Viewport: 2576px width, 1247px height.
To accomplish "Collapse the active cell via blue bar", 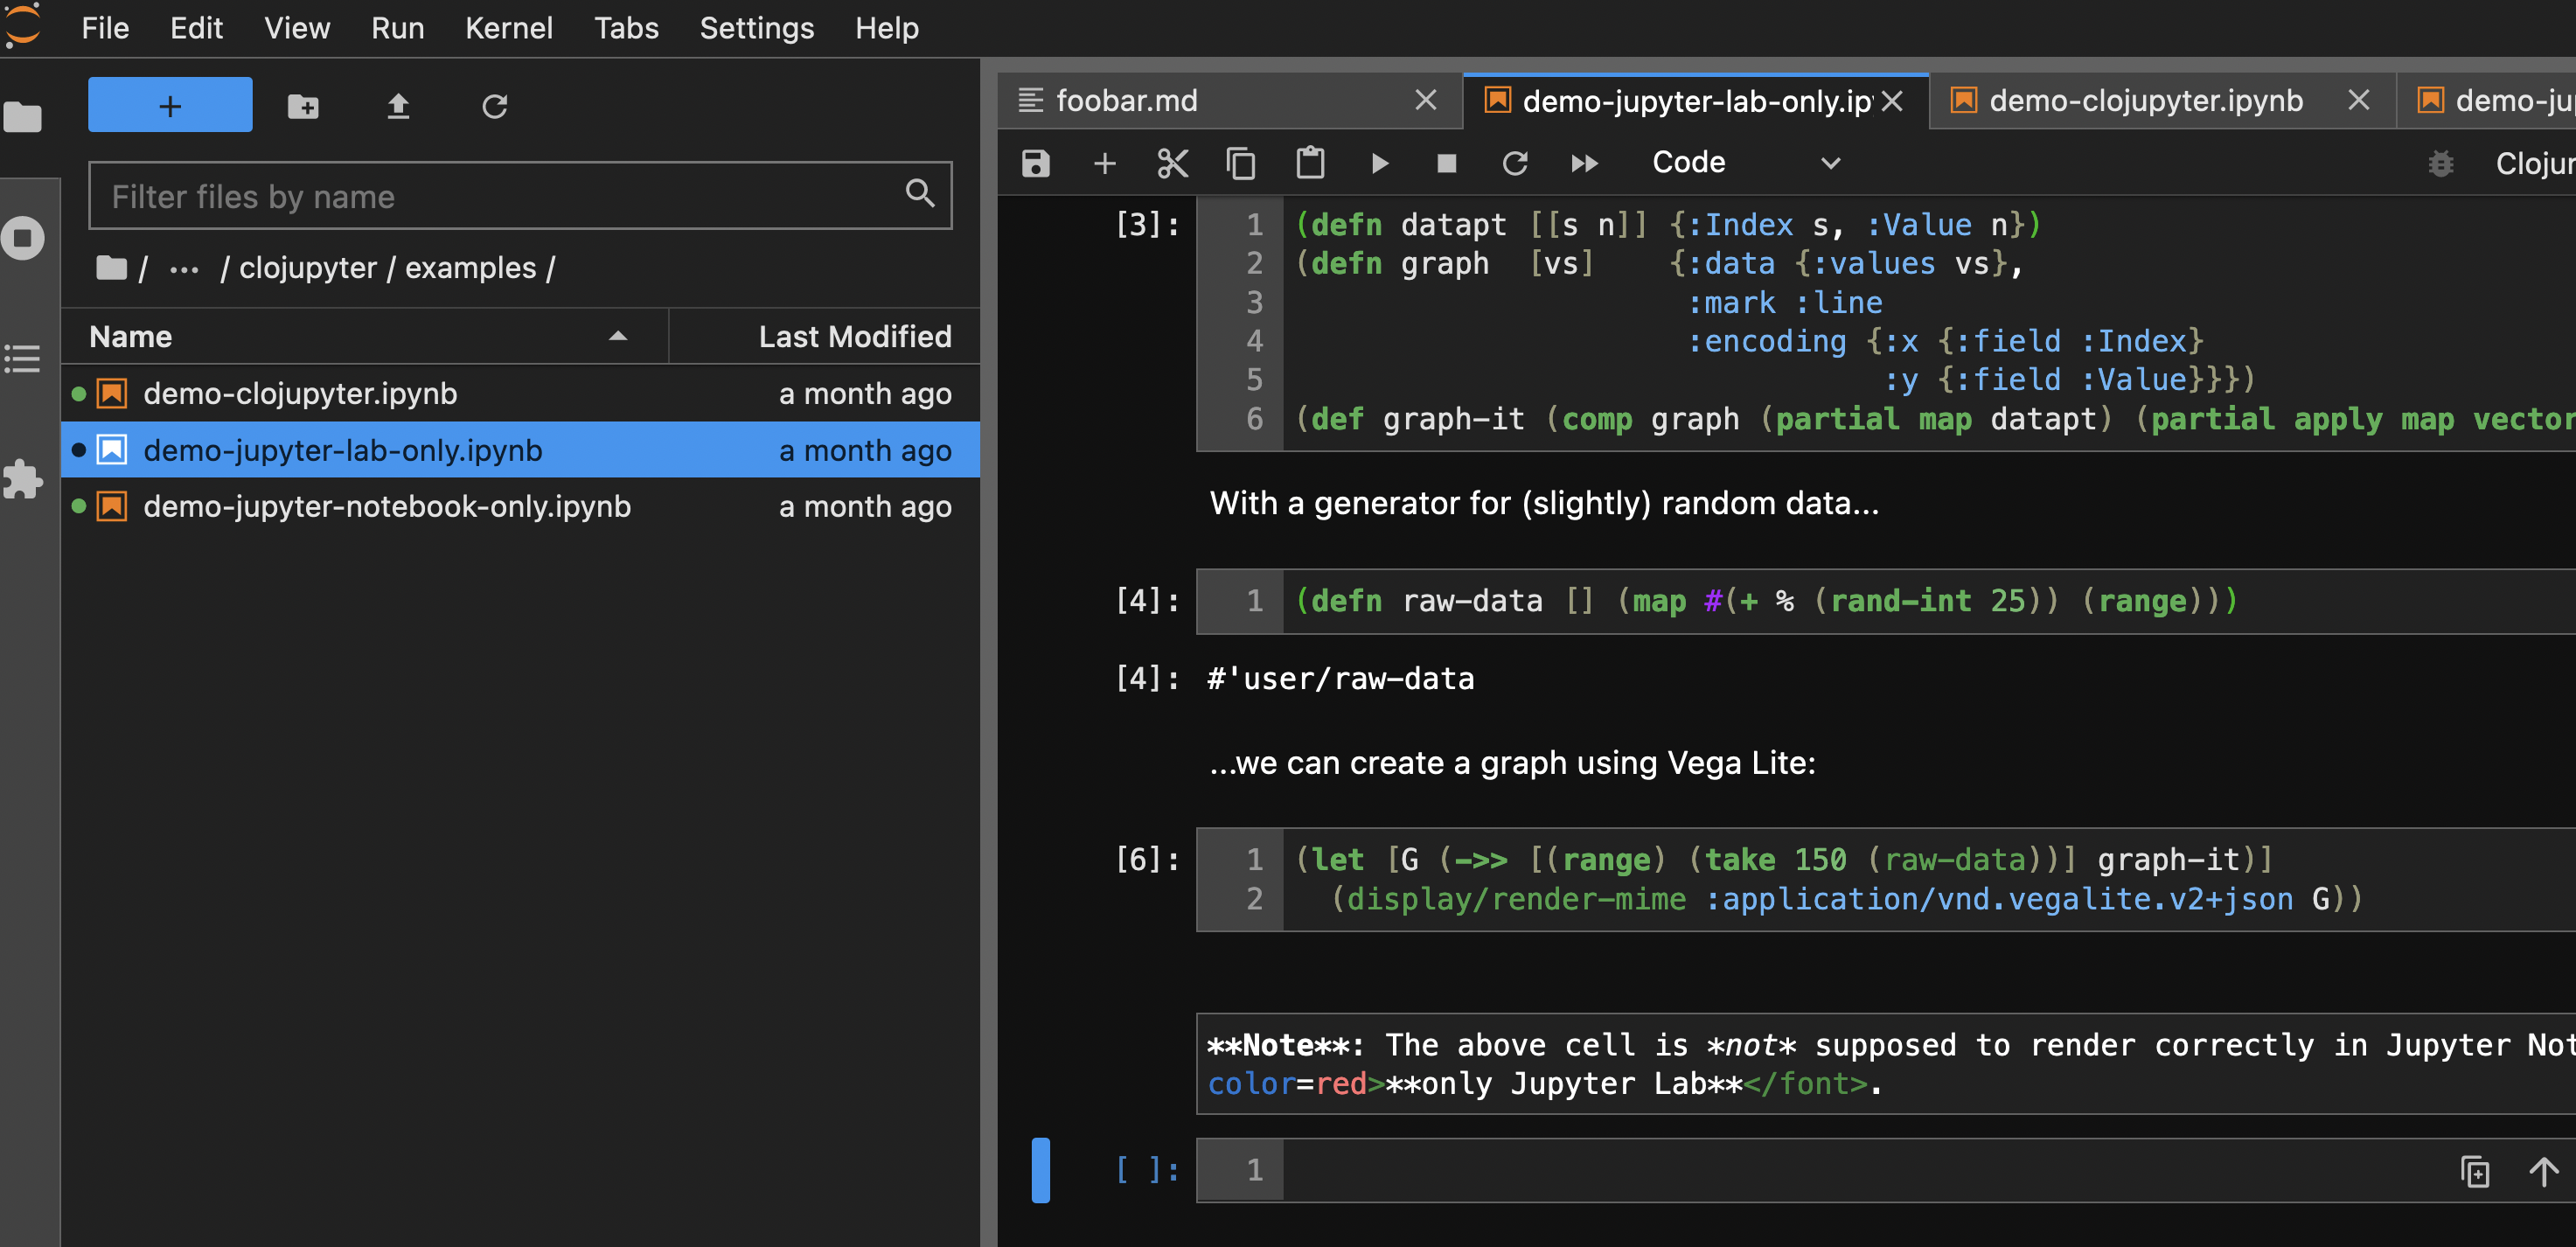I will coord(1040,1170).
